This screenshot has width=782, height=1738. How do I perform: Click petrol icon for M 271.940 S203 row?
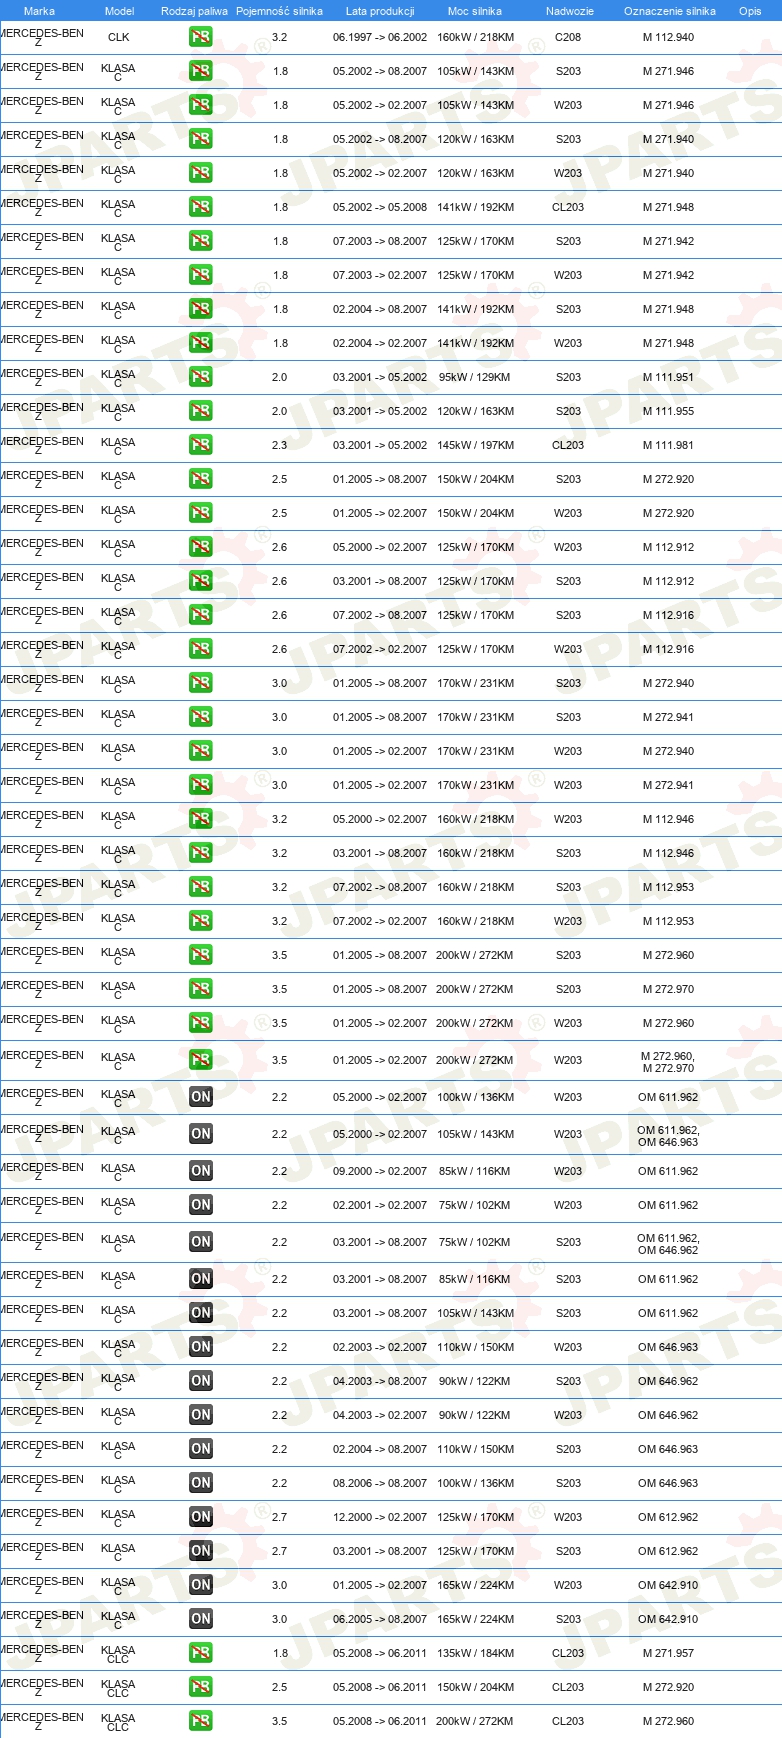coord(201,139)
